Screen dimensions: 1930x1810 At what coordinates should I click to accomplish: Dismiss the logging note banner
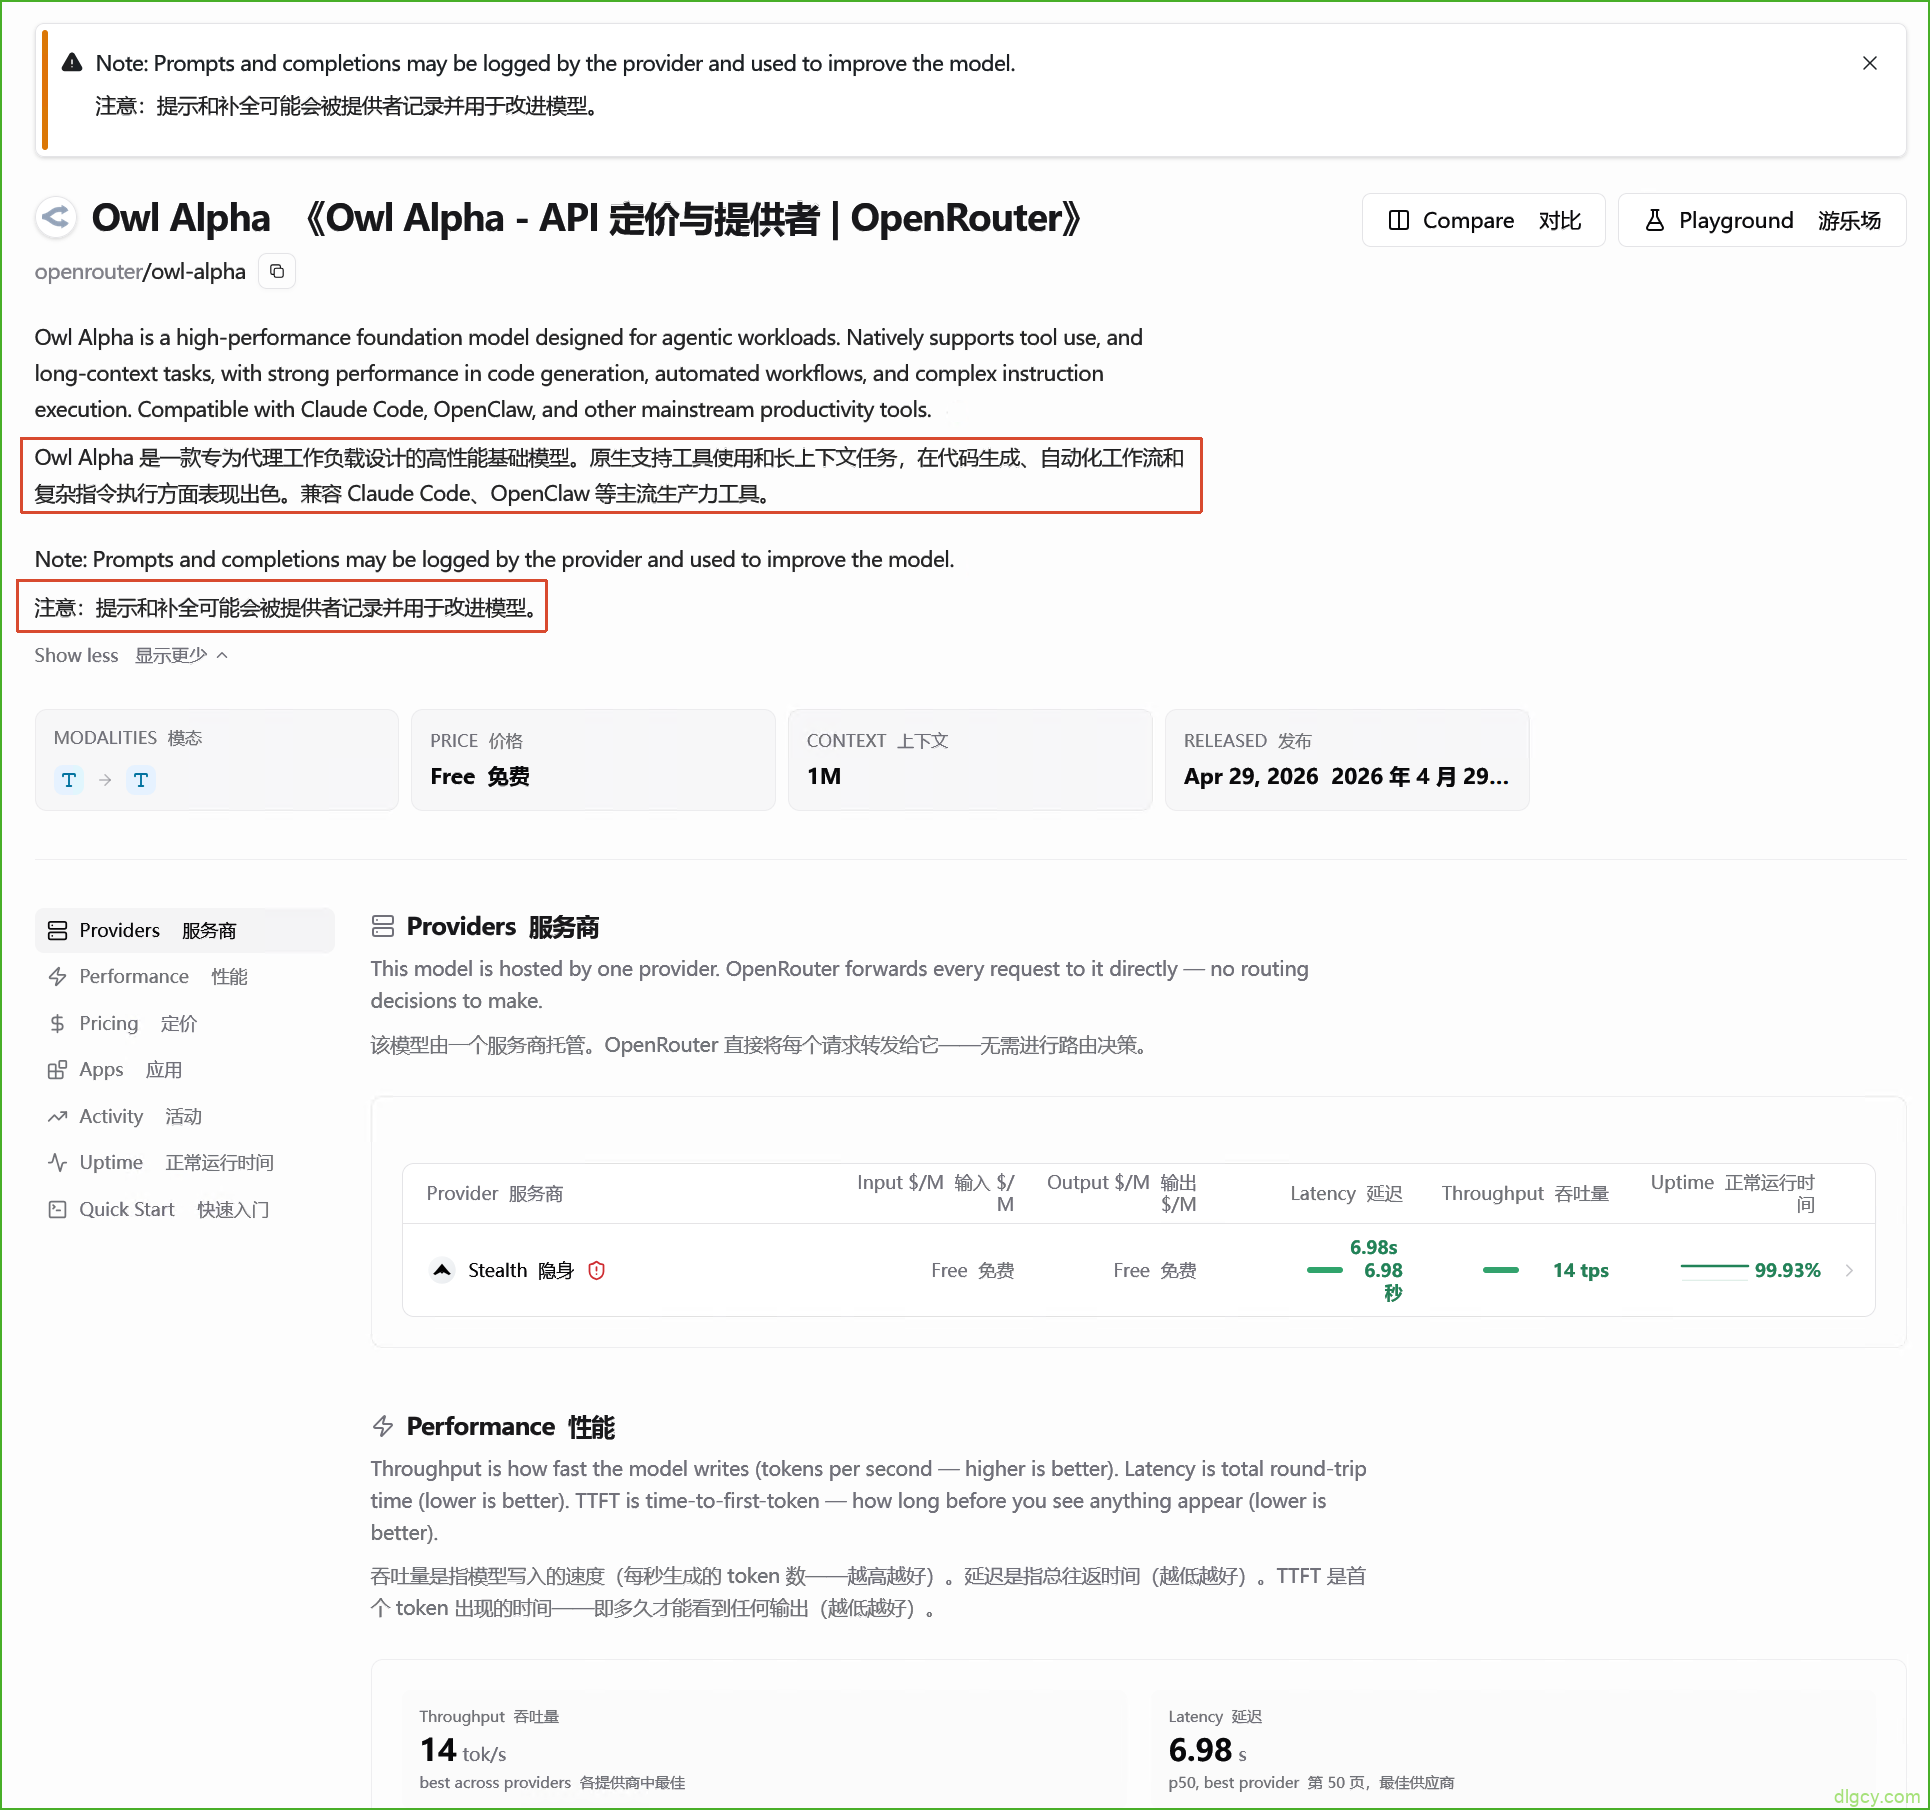[1869, 63]
